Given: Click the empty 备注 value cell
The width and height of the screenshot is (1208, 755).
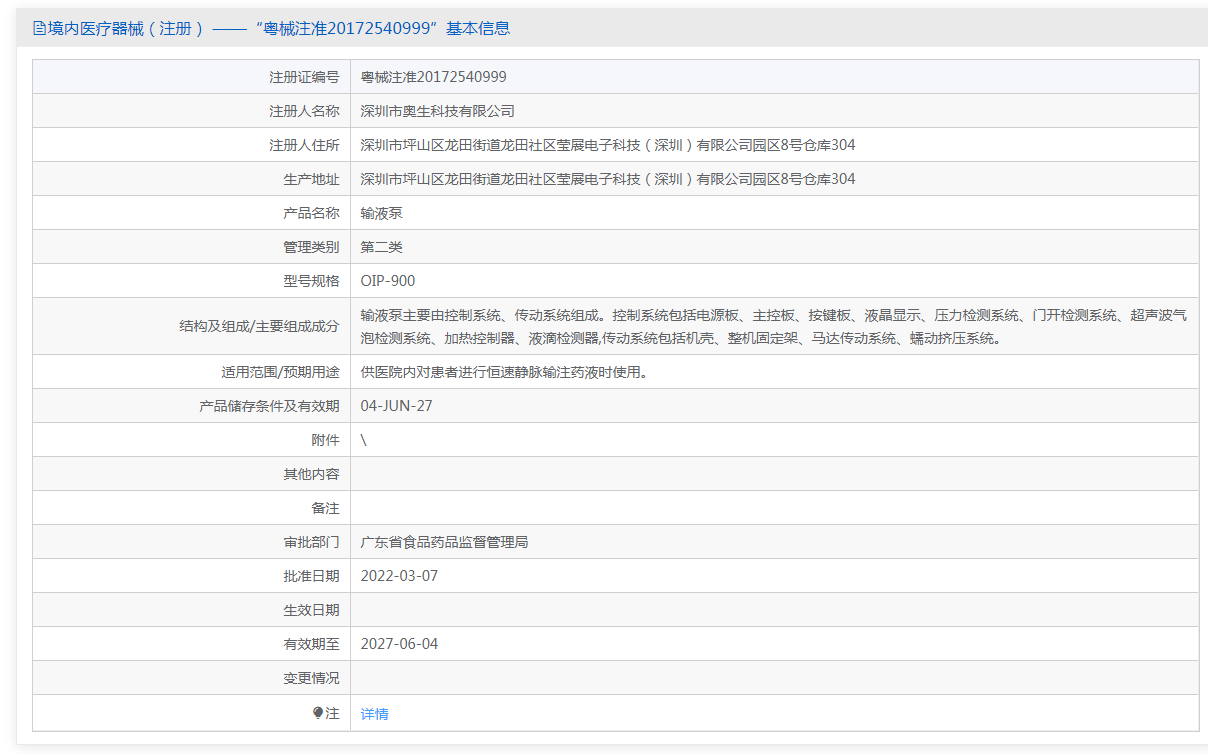Looking at the screenshot, I should (x=774, y=508).
